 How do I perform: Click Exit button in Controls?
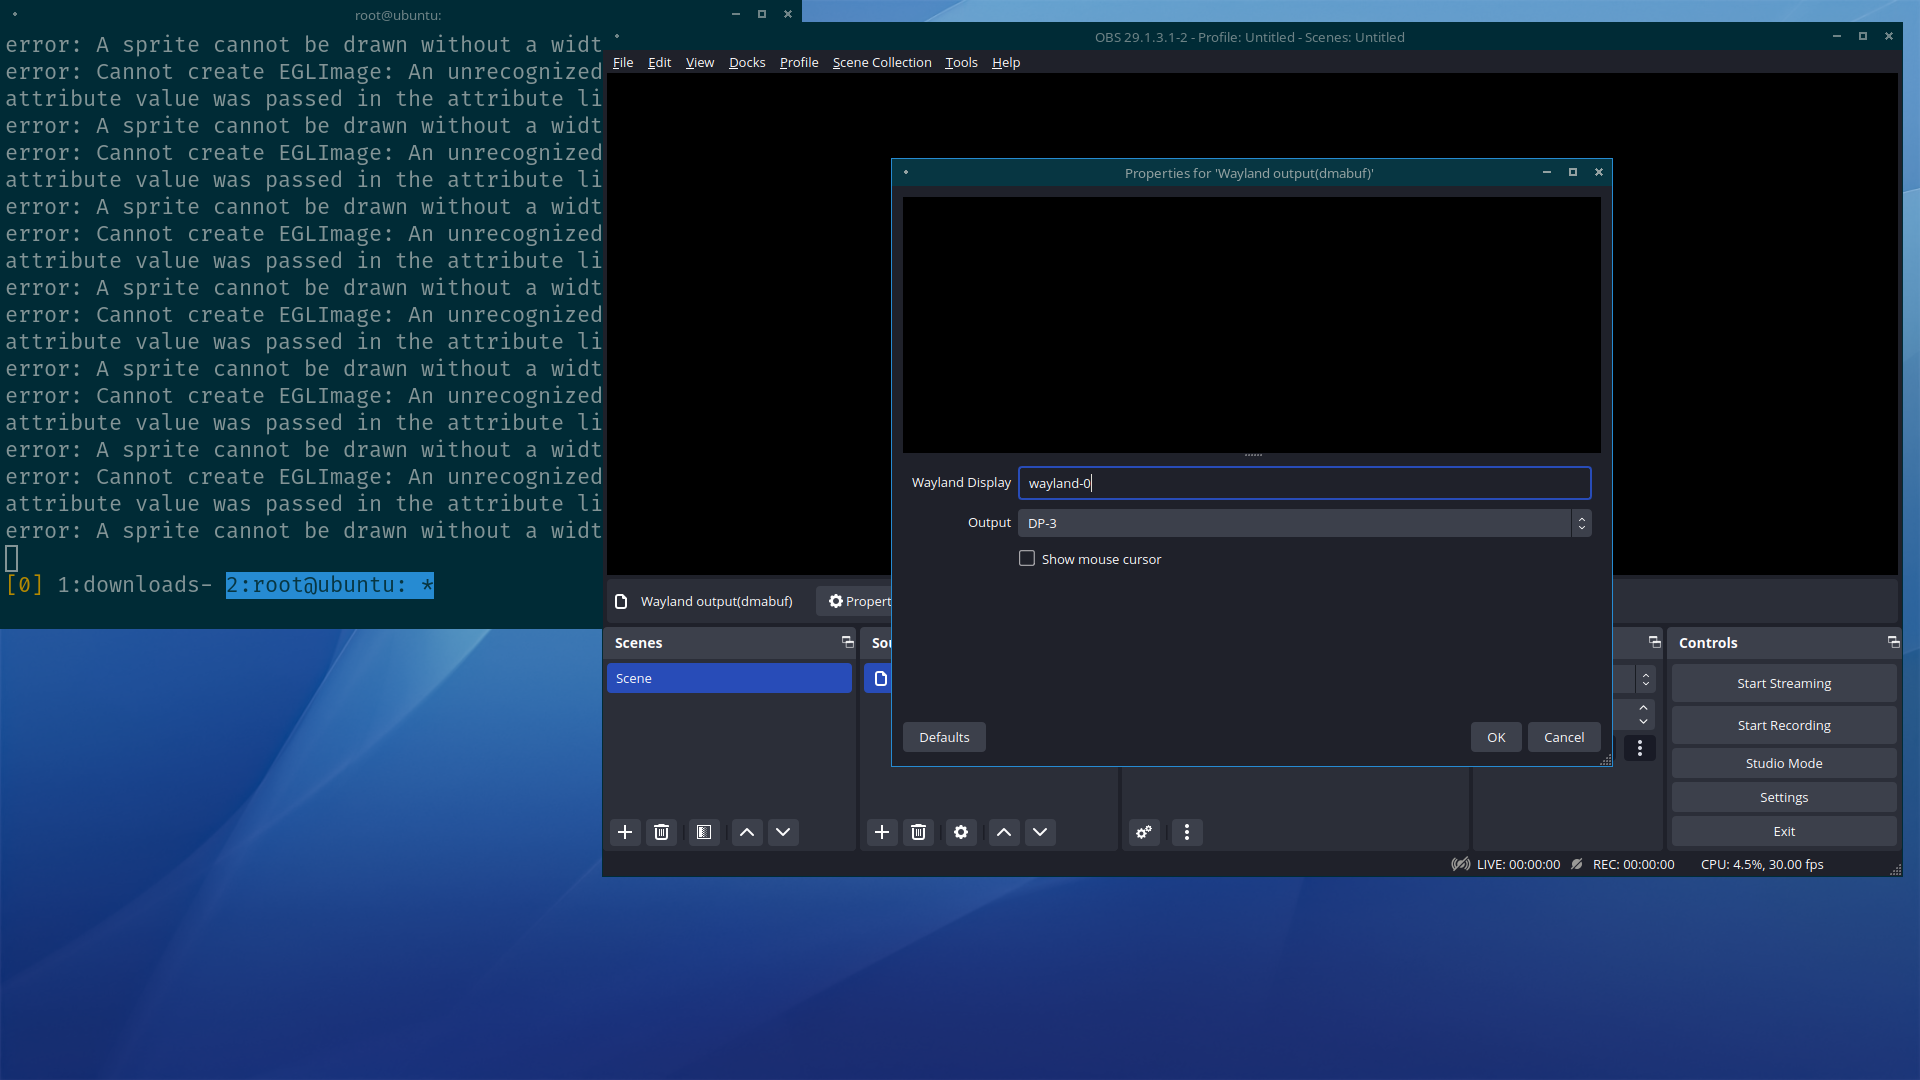click(x=1784, y=831)
